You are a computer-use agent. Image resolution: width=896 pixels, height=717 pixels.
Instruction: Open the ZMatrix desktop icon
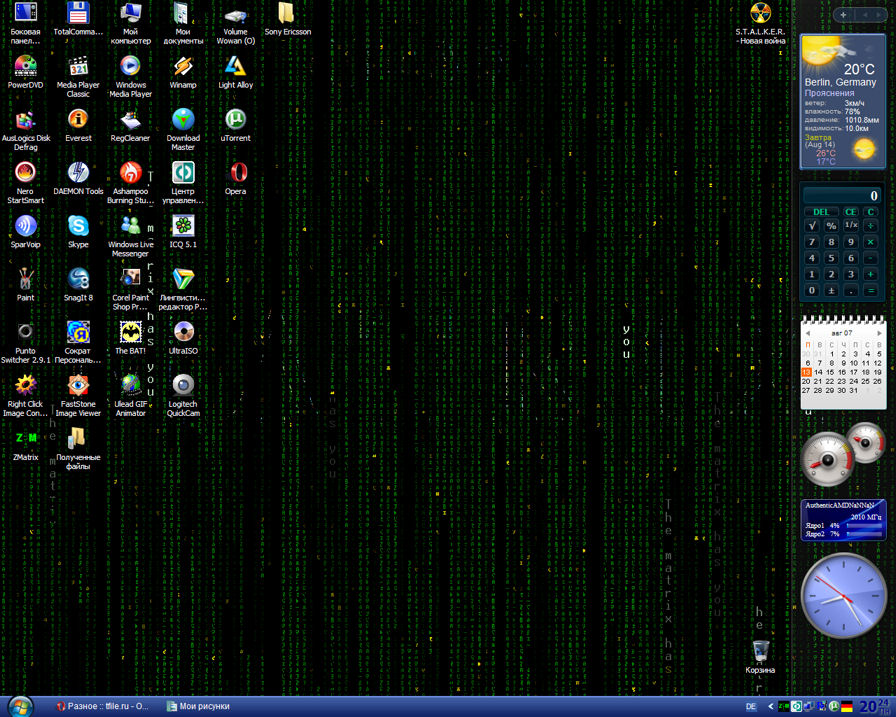point(25,439)
